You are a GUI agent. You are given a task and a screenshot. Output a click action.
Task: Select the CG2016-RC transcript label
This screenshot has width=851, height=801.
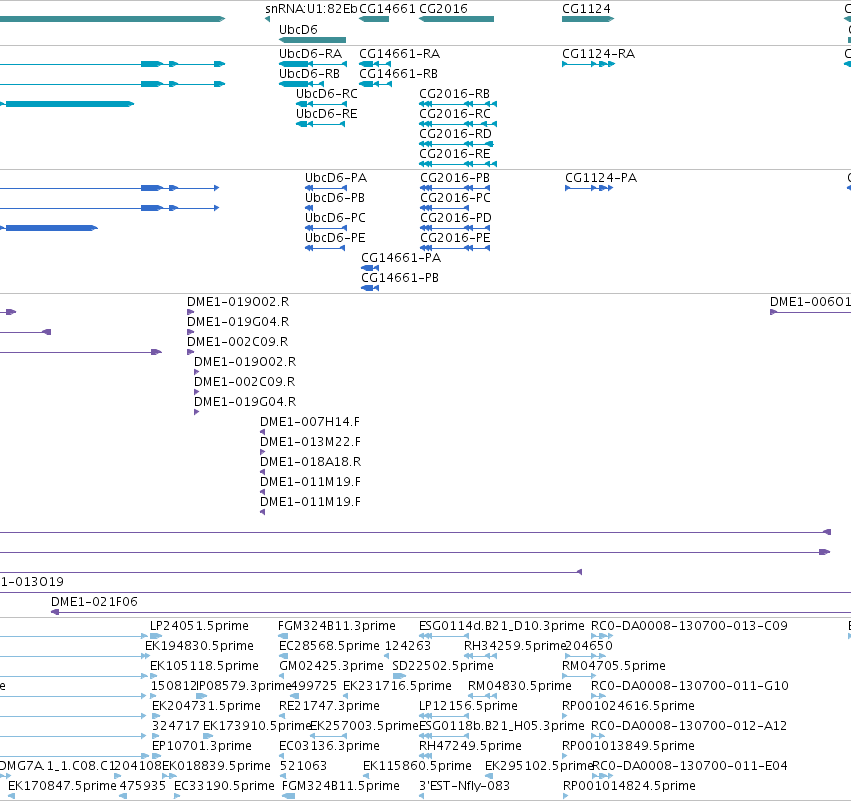point(455,114)
